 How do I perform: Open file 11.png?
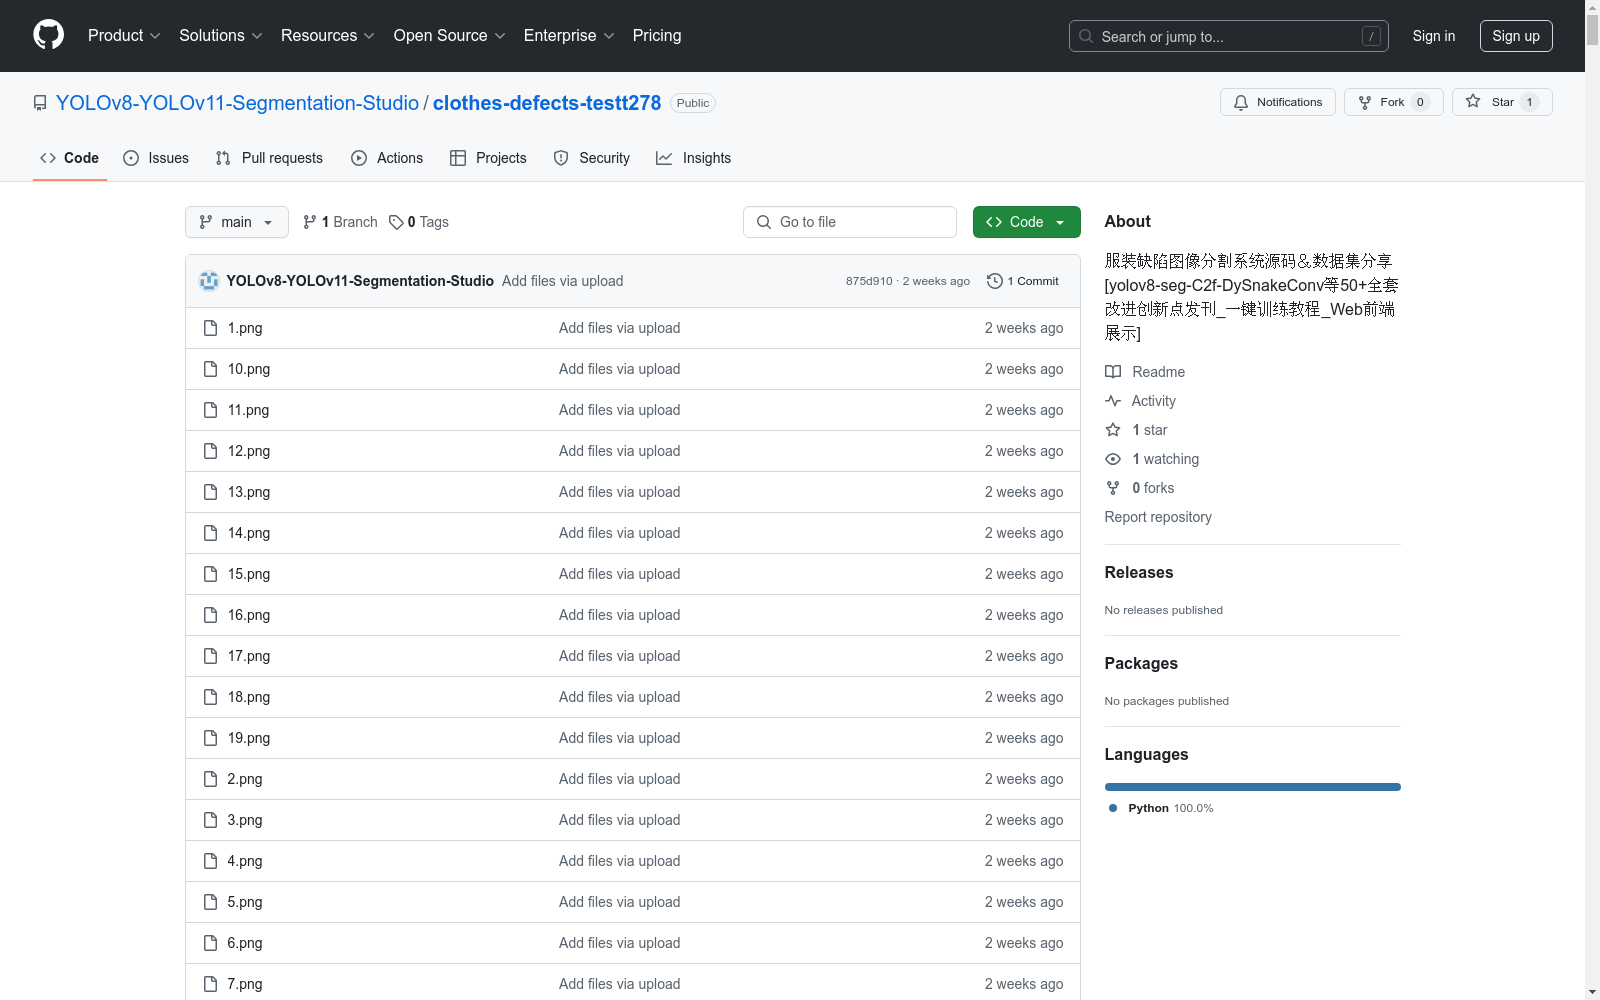[x=248, y=410]
